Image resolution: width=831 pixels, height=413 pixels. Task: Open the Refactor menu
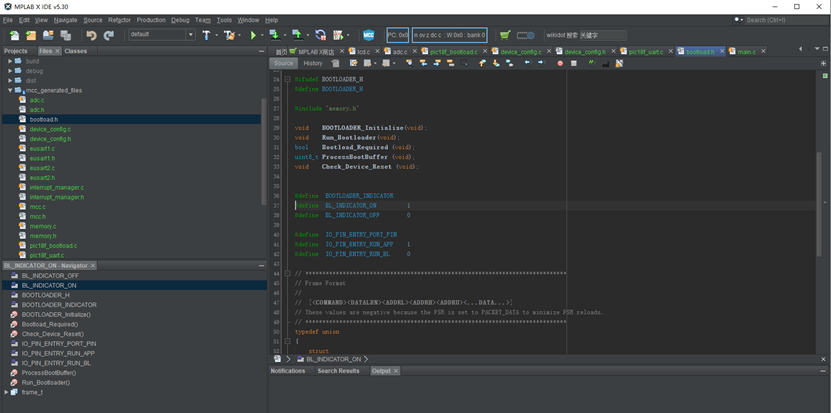(x=119, y=20)
